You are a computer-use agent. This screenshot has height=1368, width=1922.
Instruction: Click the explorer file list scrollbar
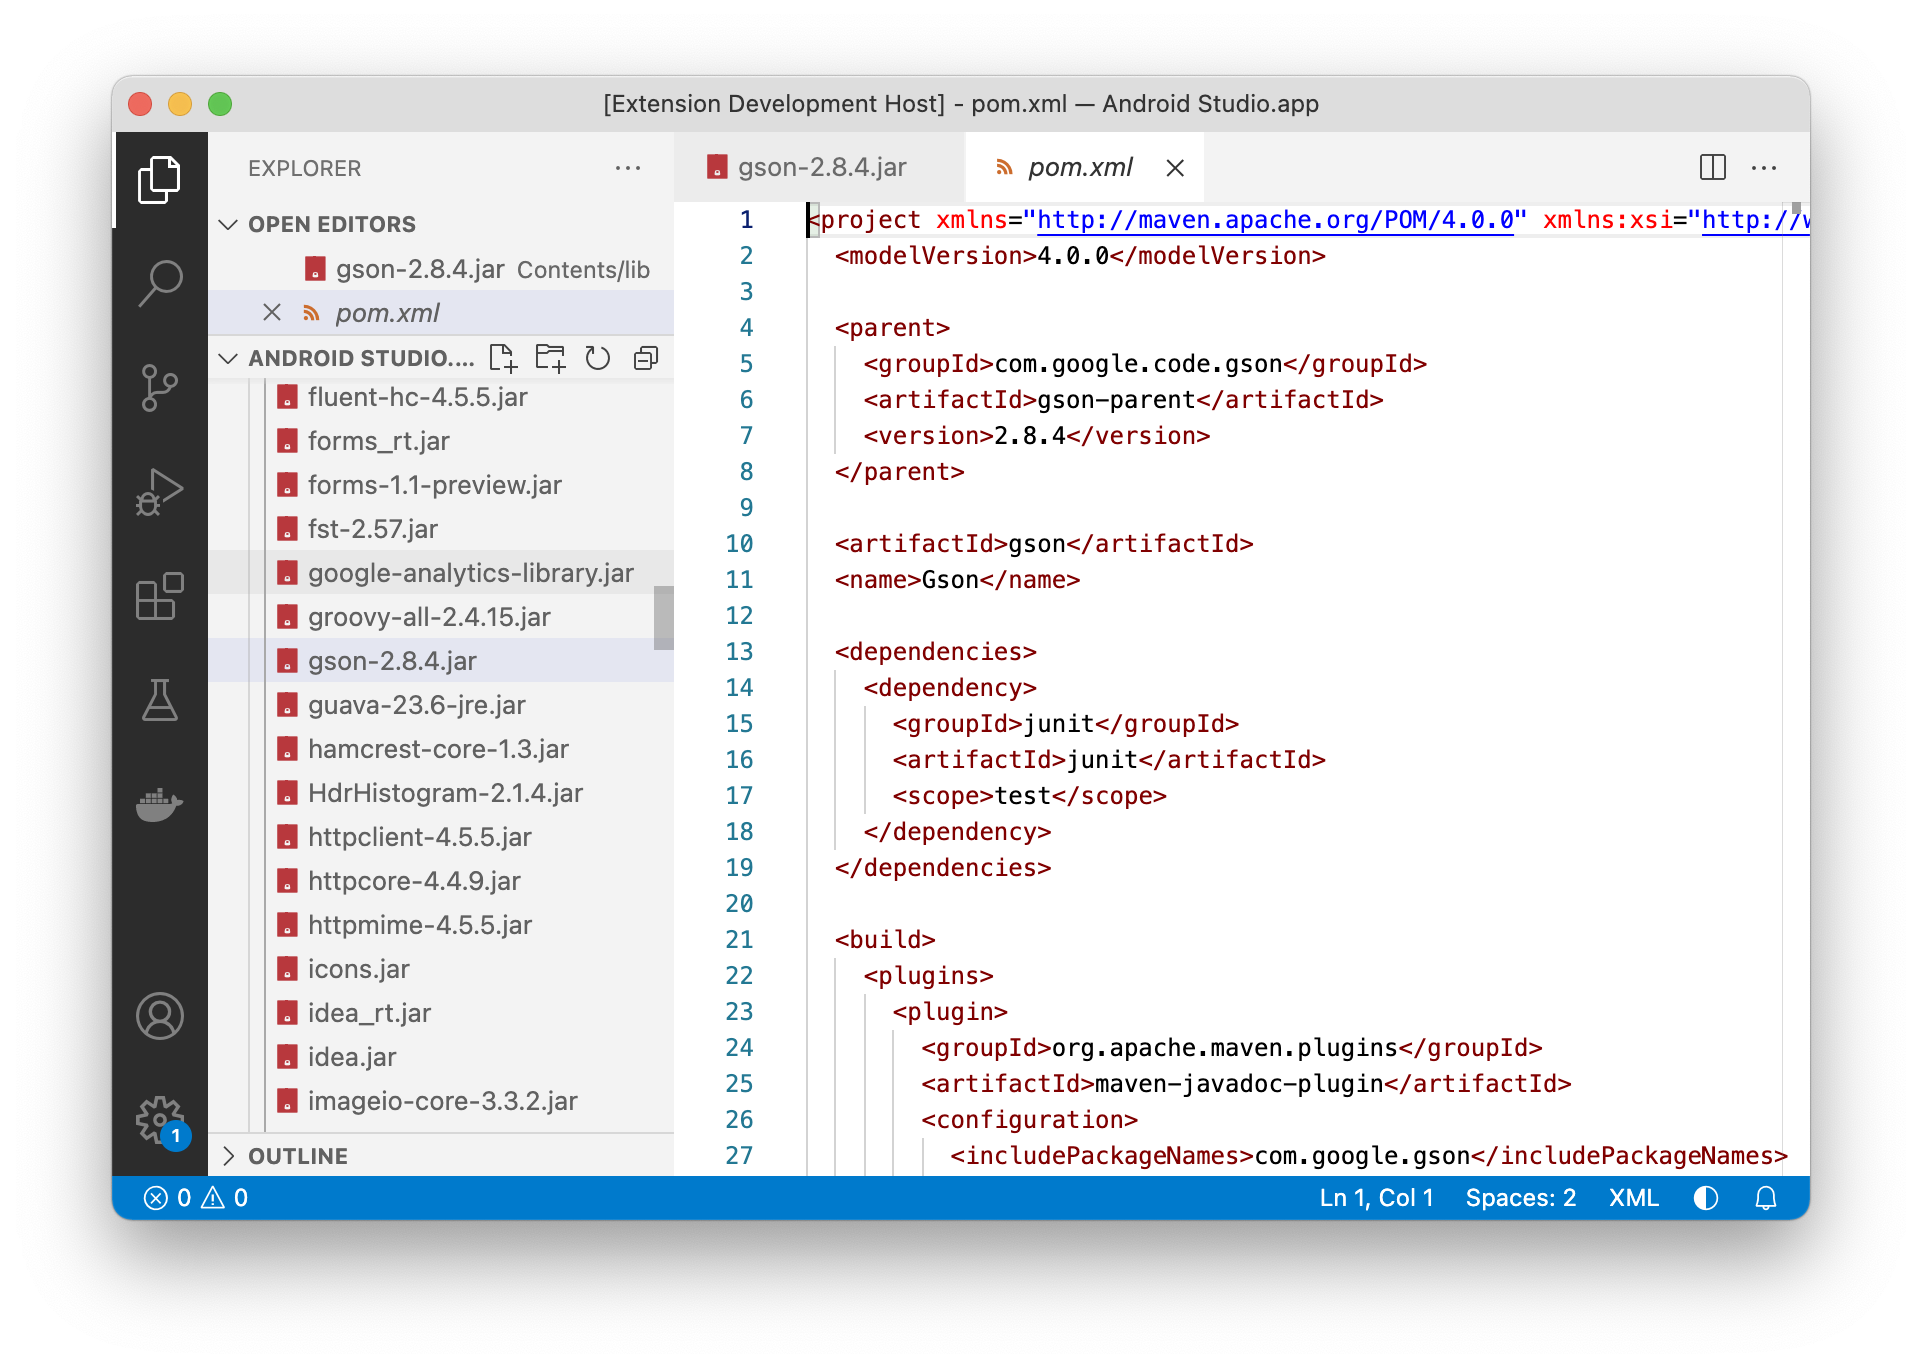pos(663,618)
